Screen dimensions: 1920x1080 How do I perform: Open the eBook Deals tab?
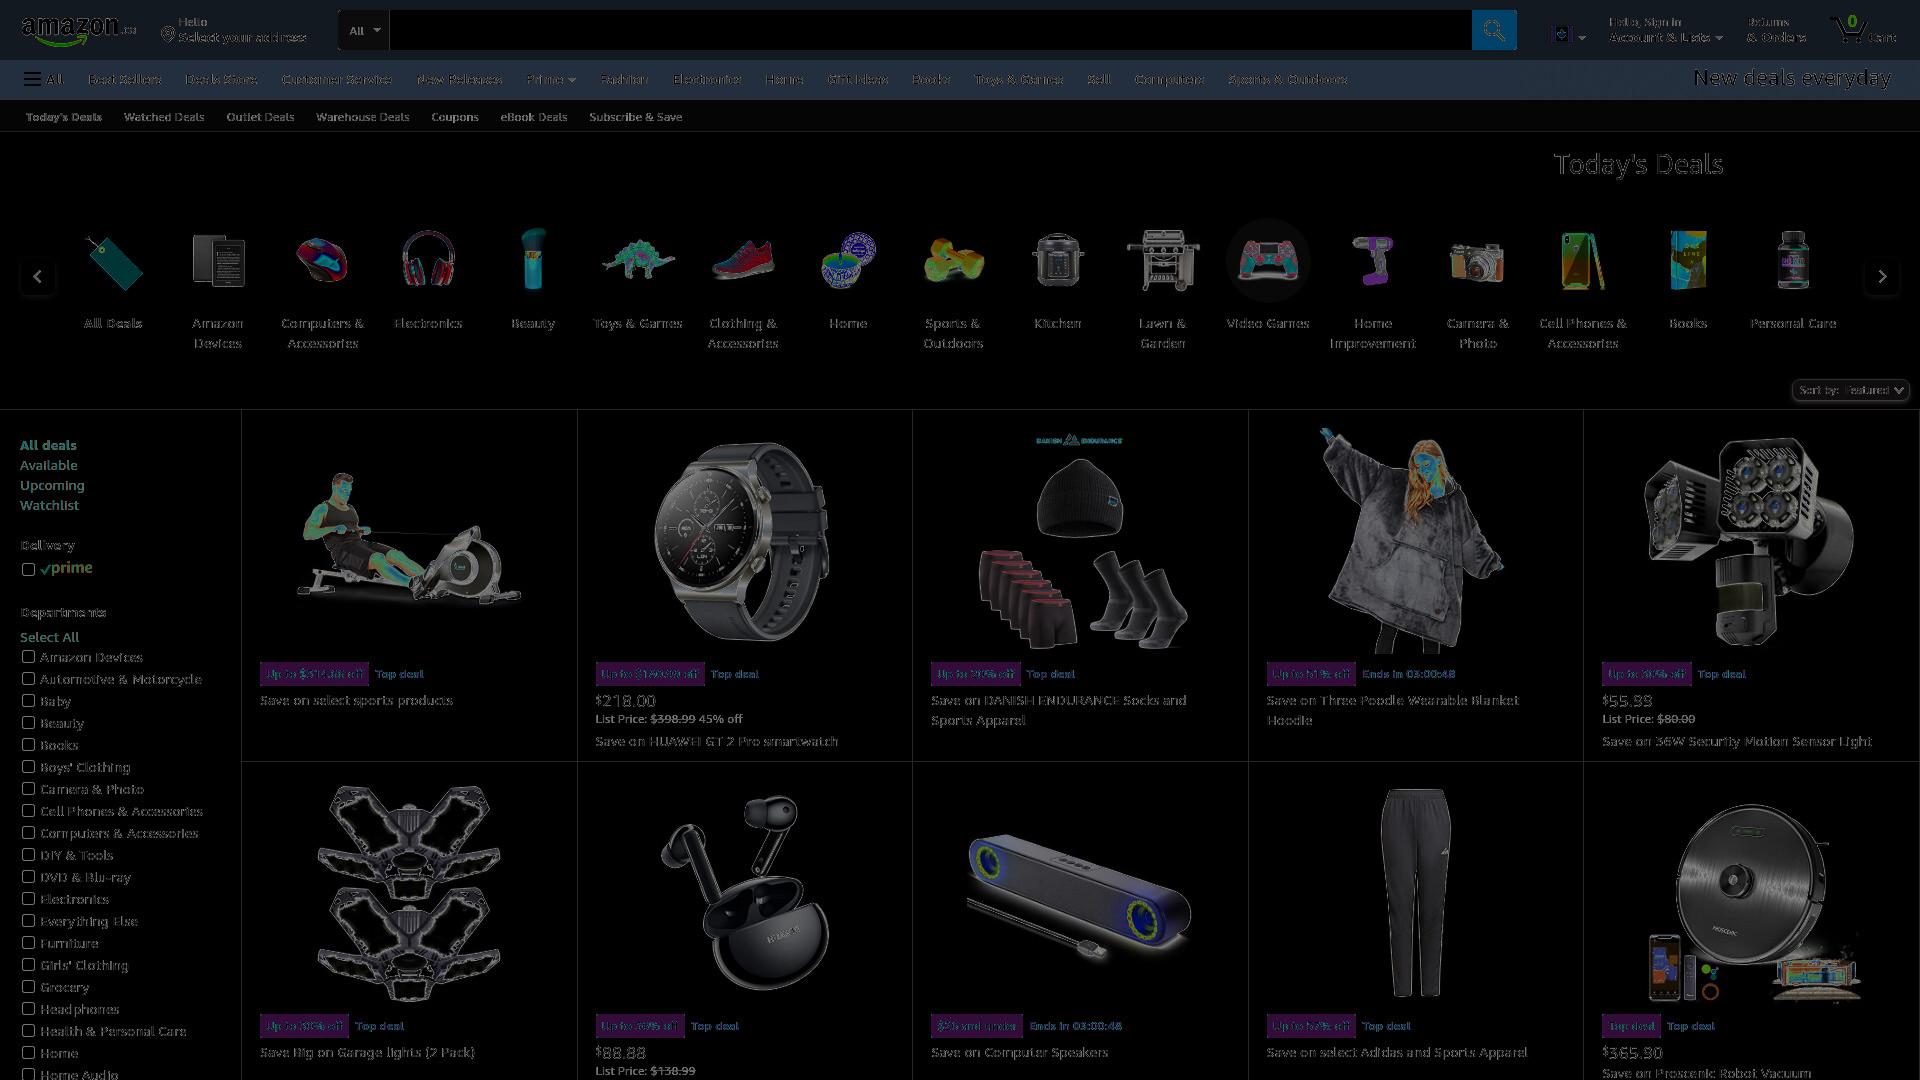click(x=534, y=117)
